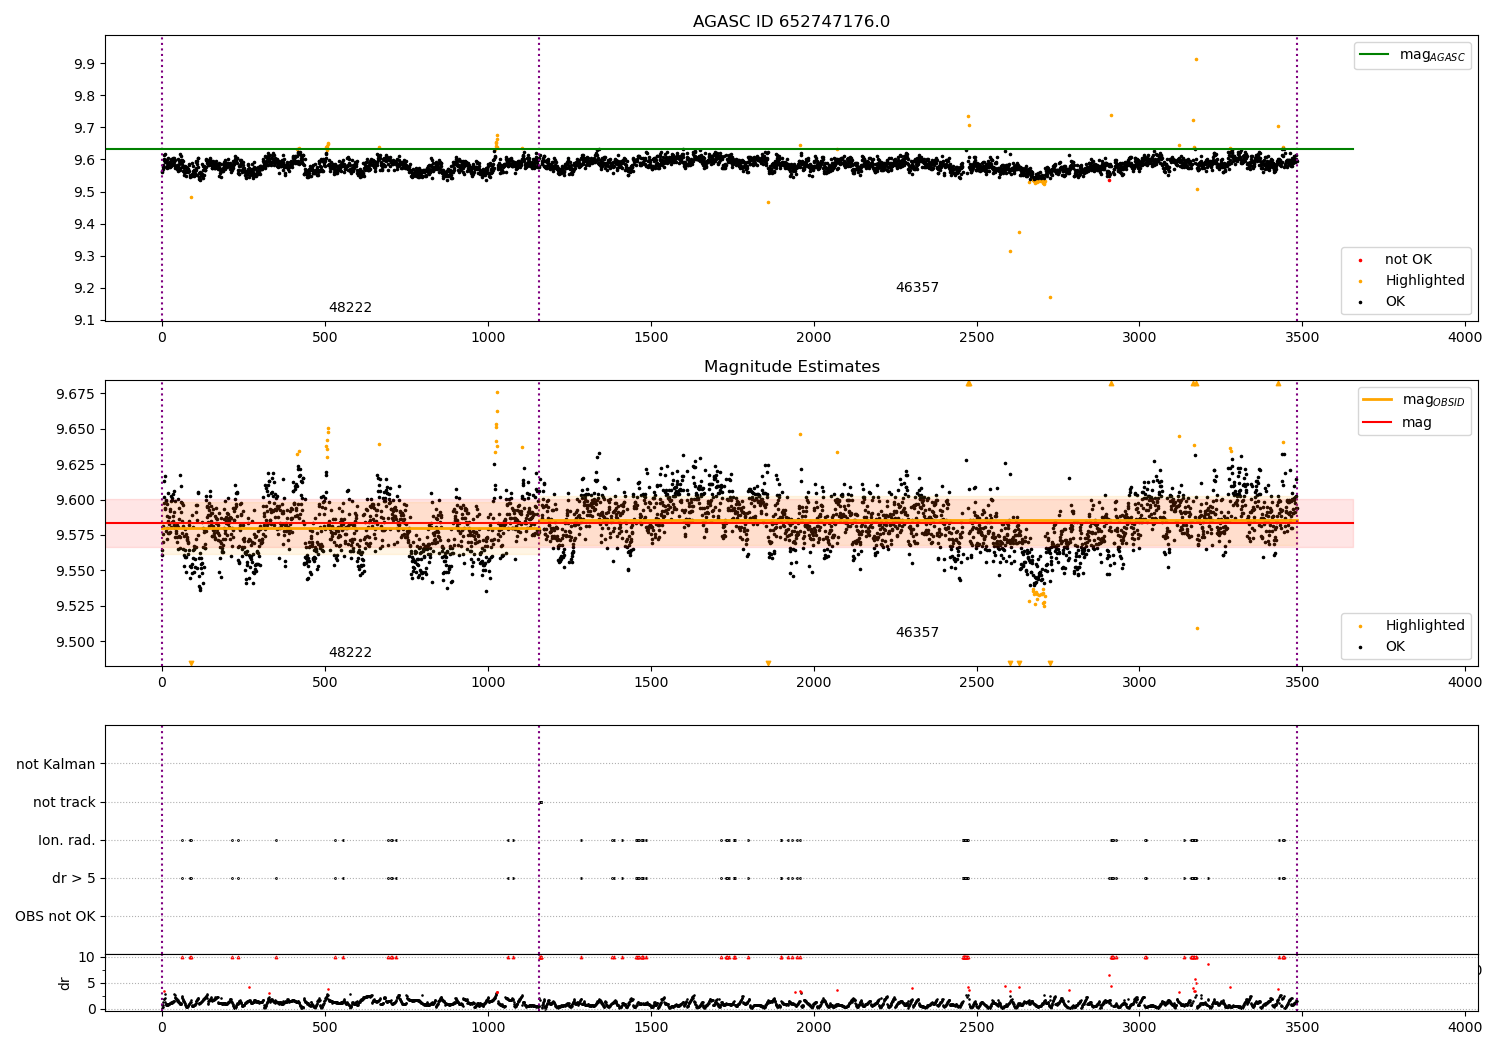
Task: Click x-axis tick '1500' under the AGASC ID plot
Action: 651,338
